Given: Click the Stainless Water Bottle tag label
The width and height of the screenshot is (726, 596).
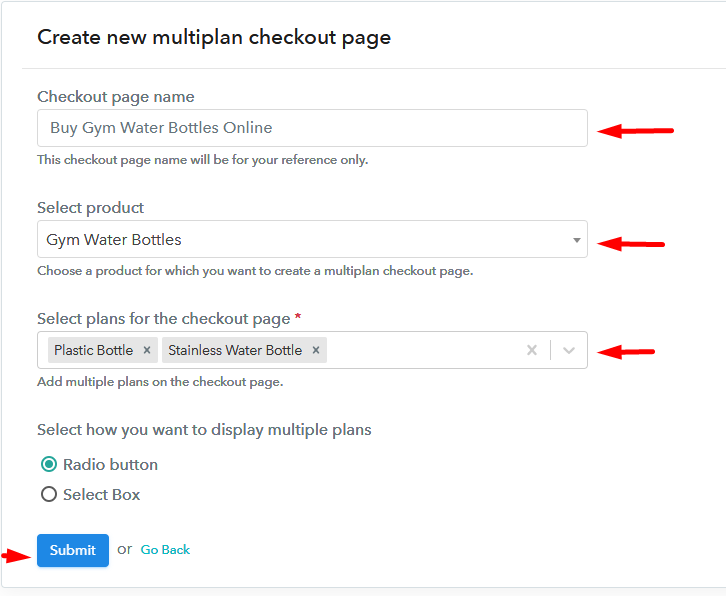Looking at the screenshot, I should [x=235, y=350].
